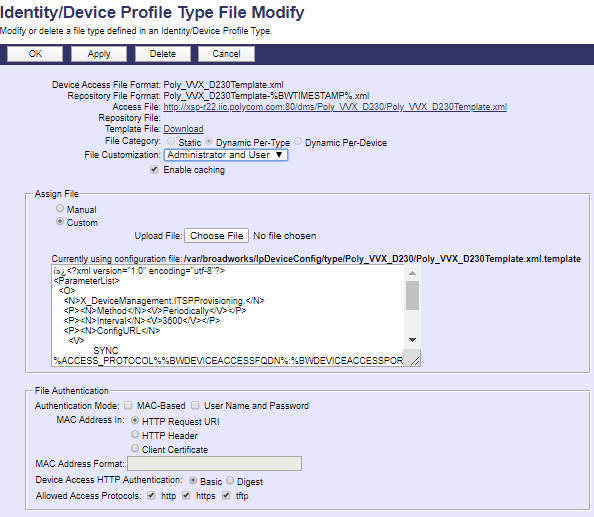Click the MAC Address Format field

(x=214, y=464)
